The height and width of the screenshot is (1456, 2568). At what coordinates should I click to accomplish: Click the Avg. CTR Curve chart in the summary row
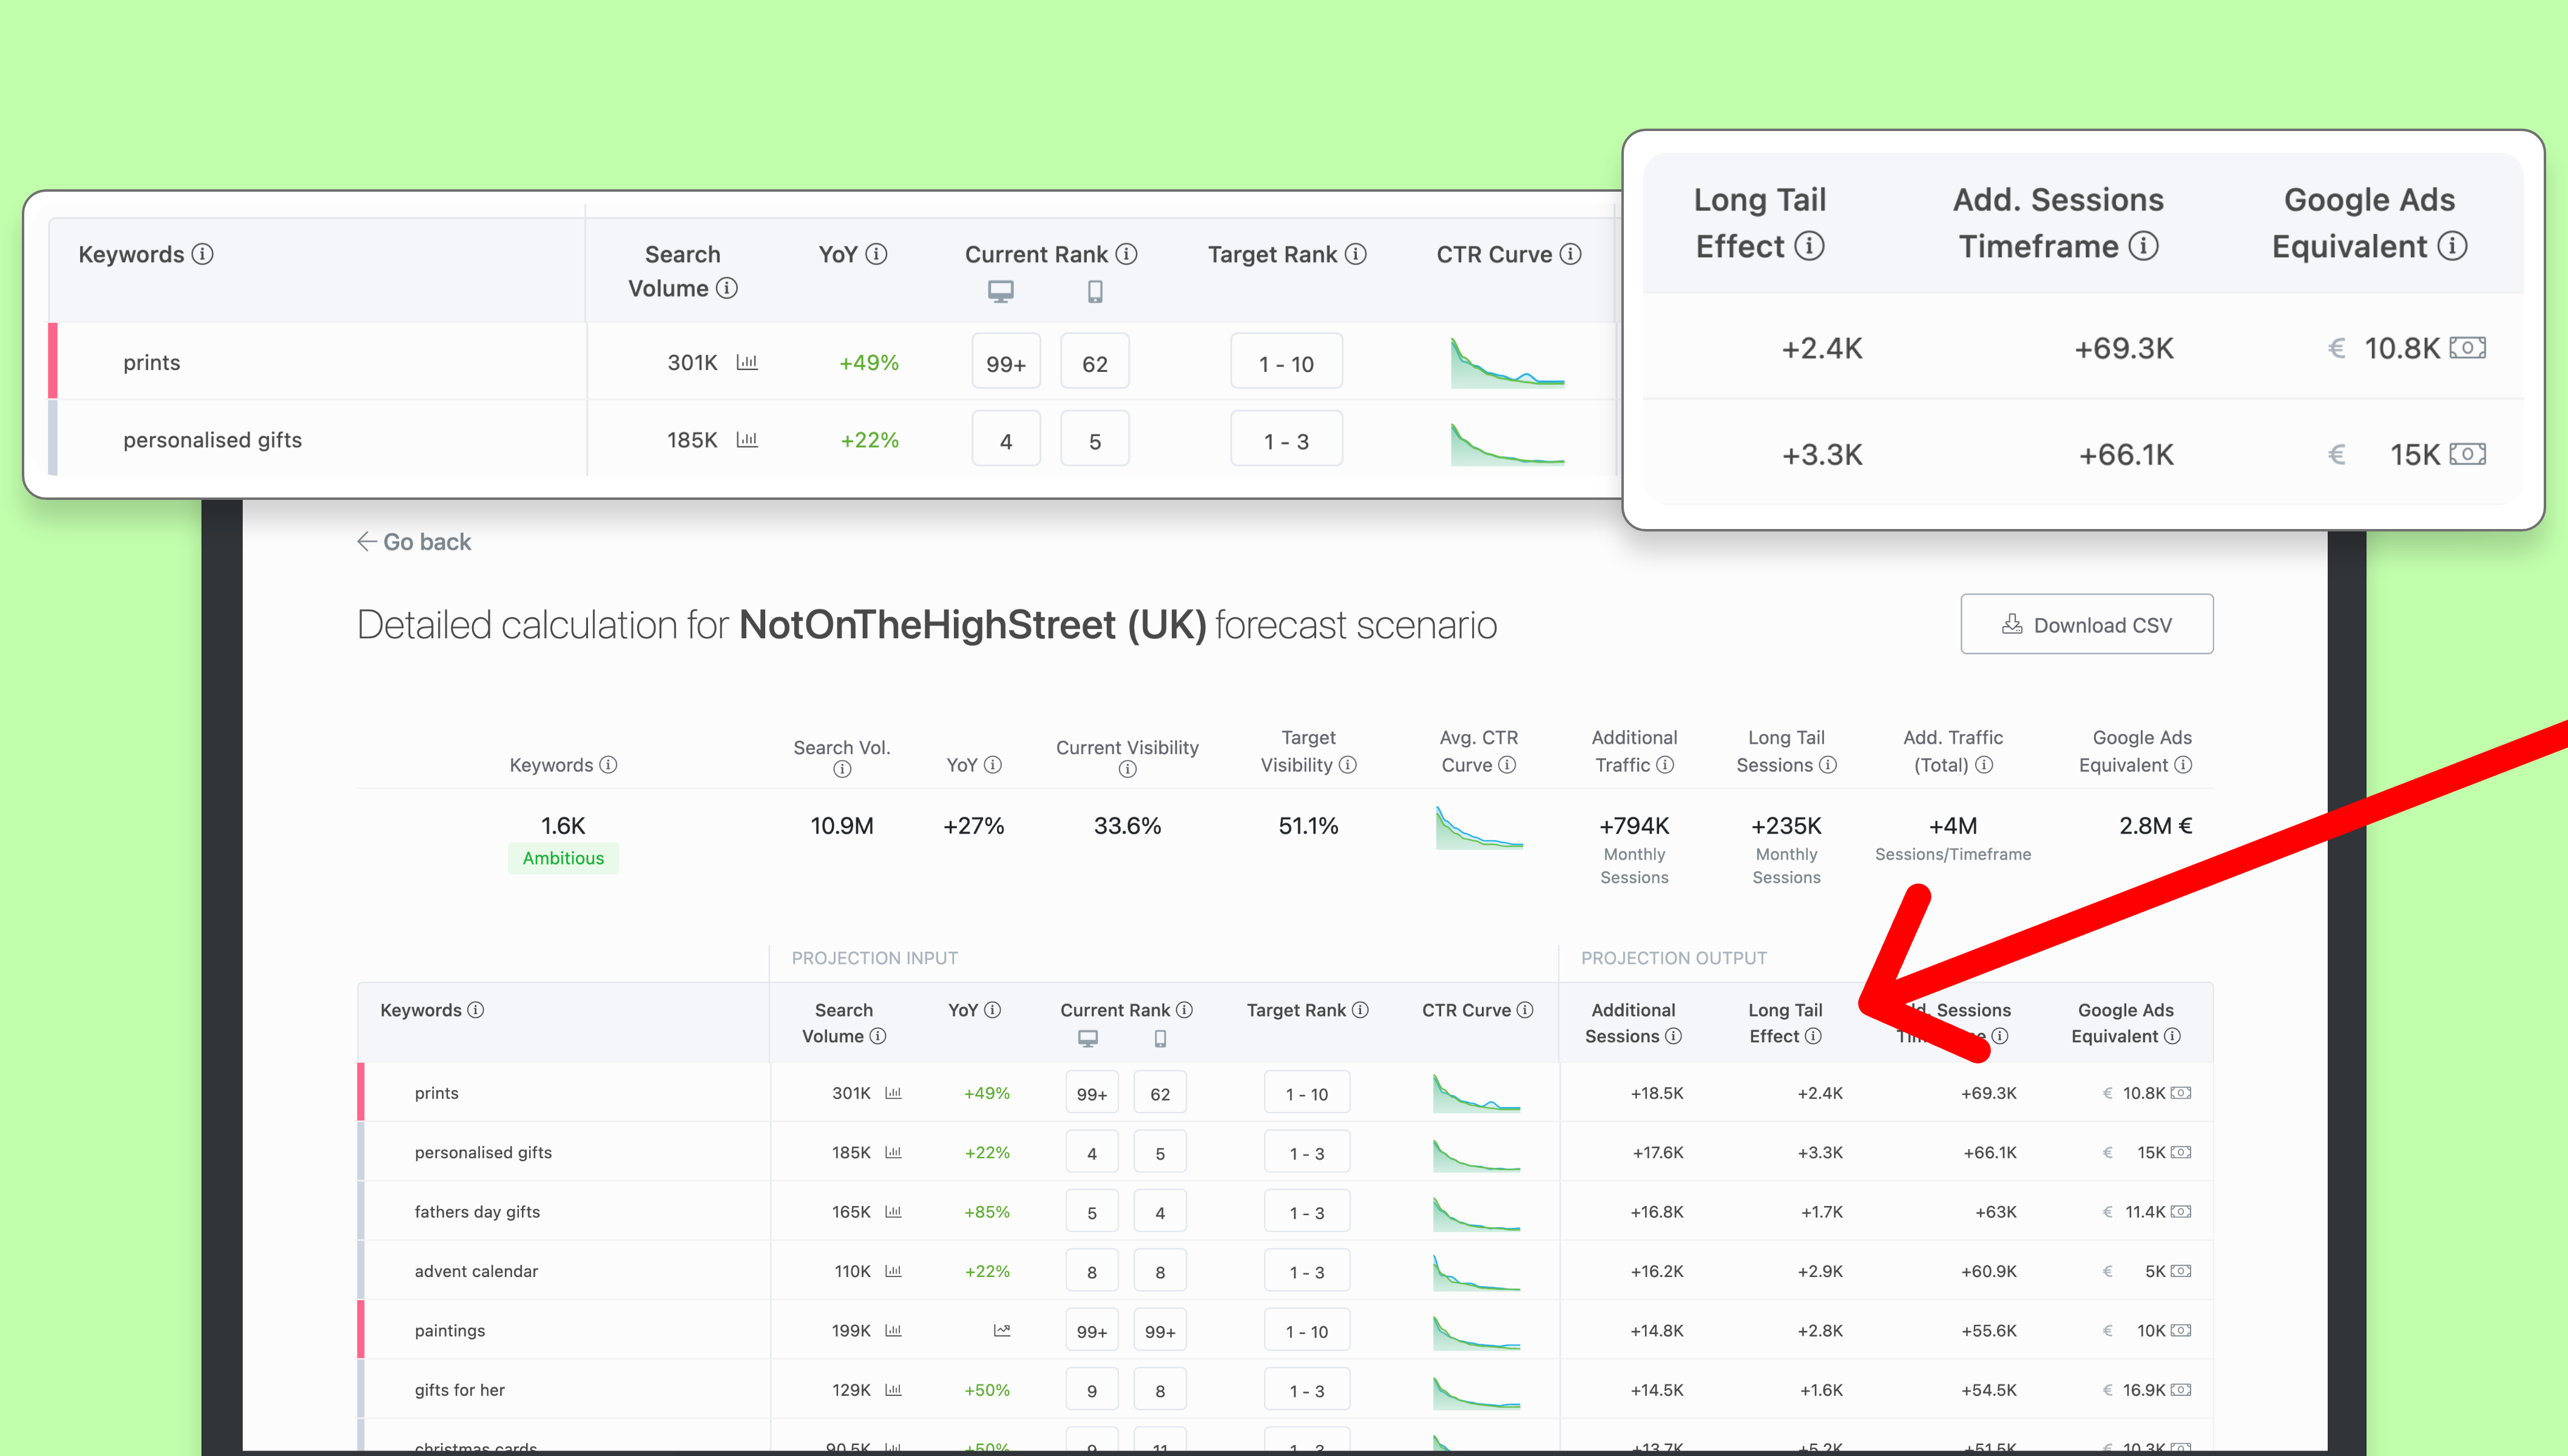pos(1479,827)
